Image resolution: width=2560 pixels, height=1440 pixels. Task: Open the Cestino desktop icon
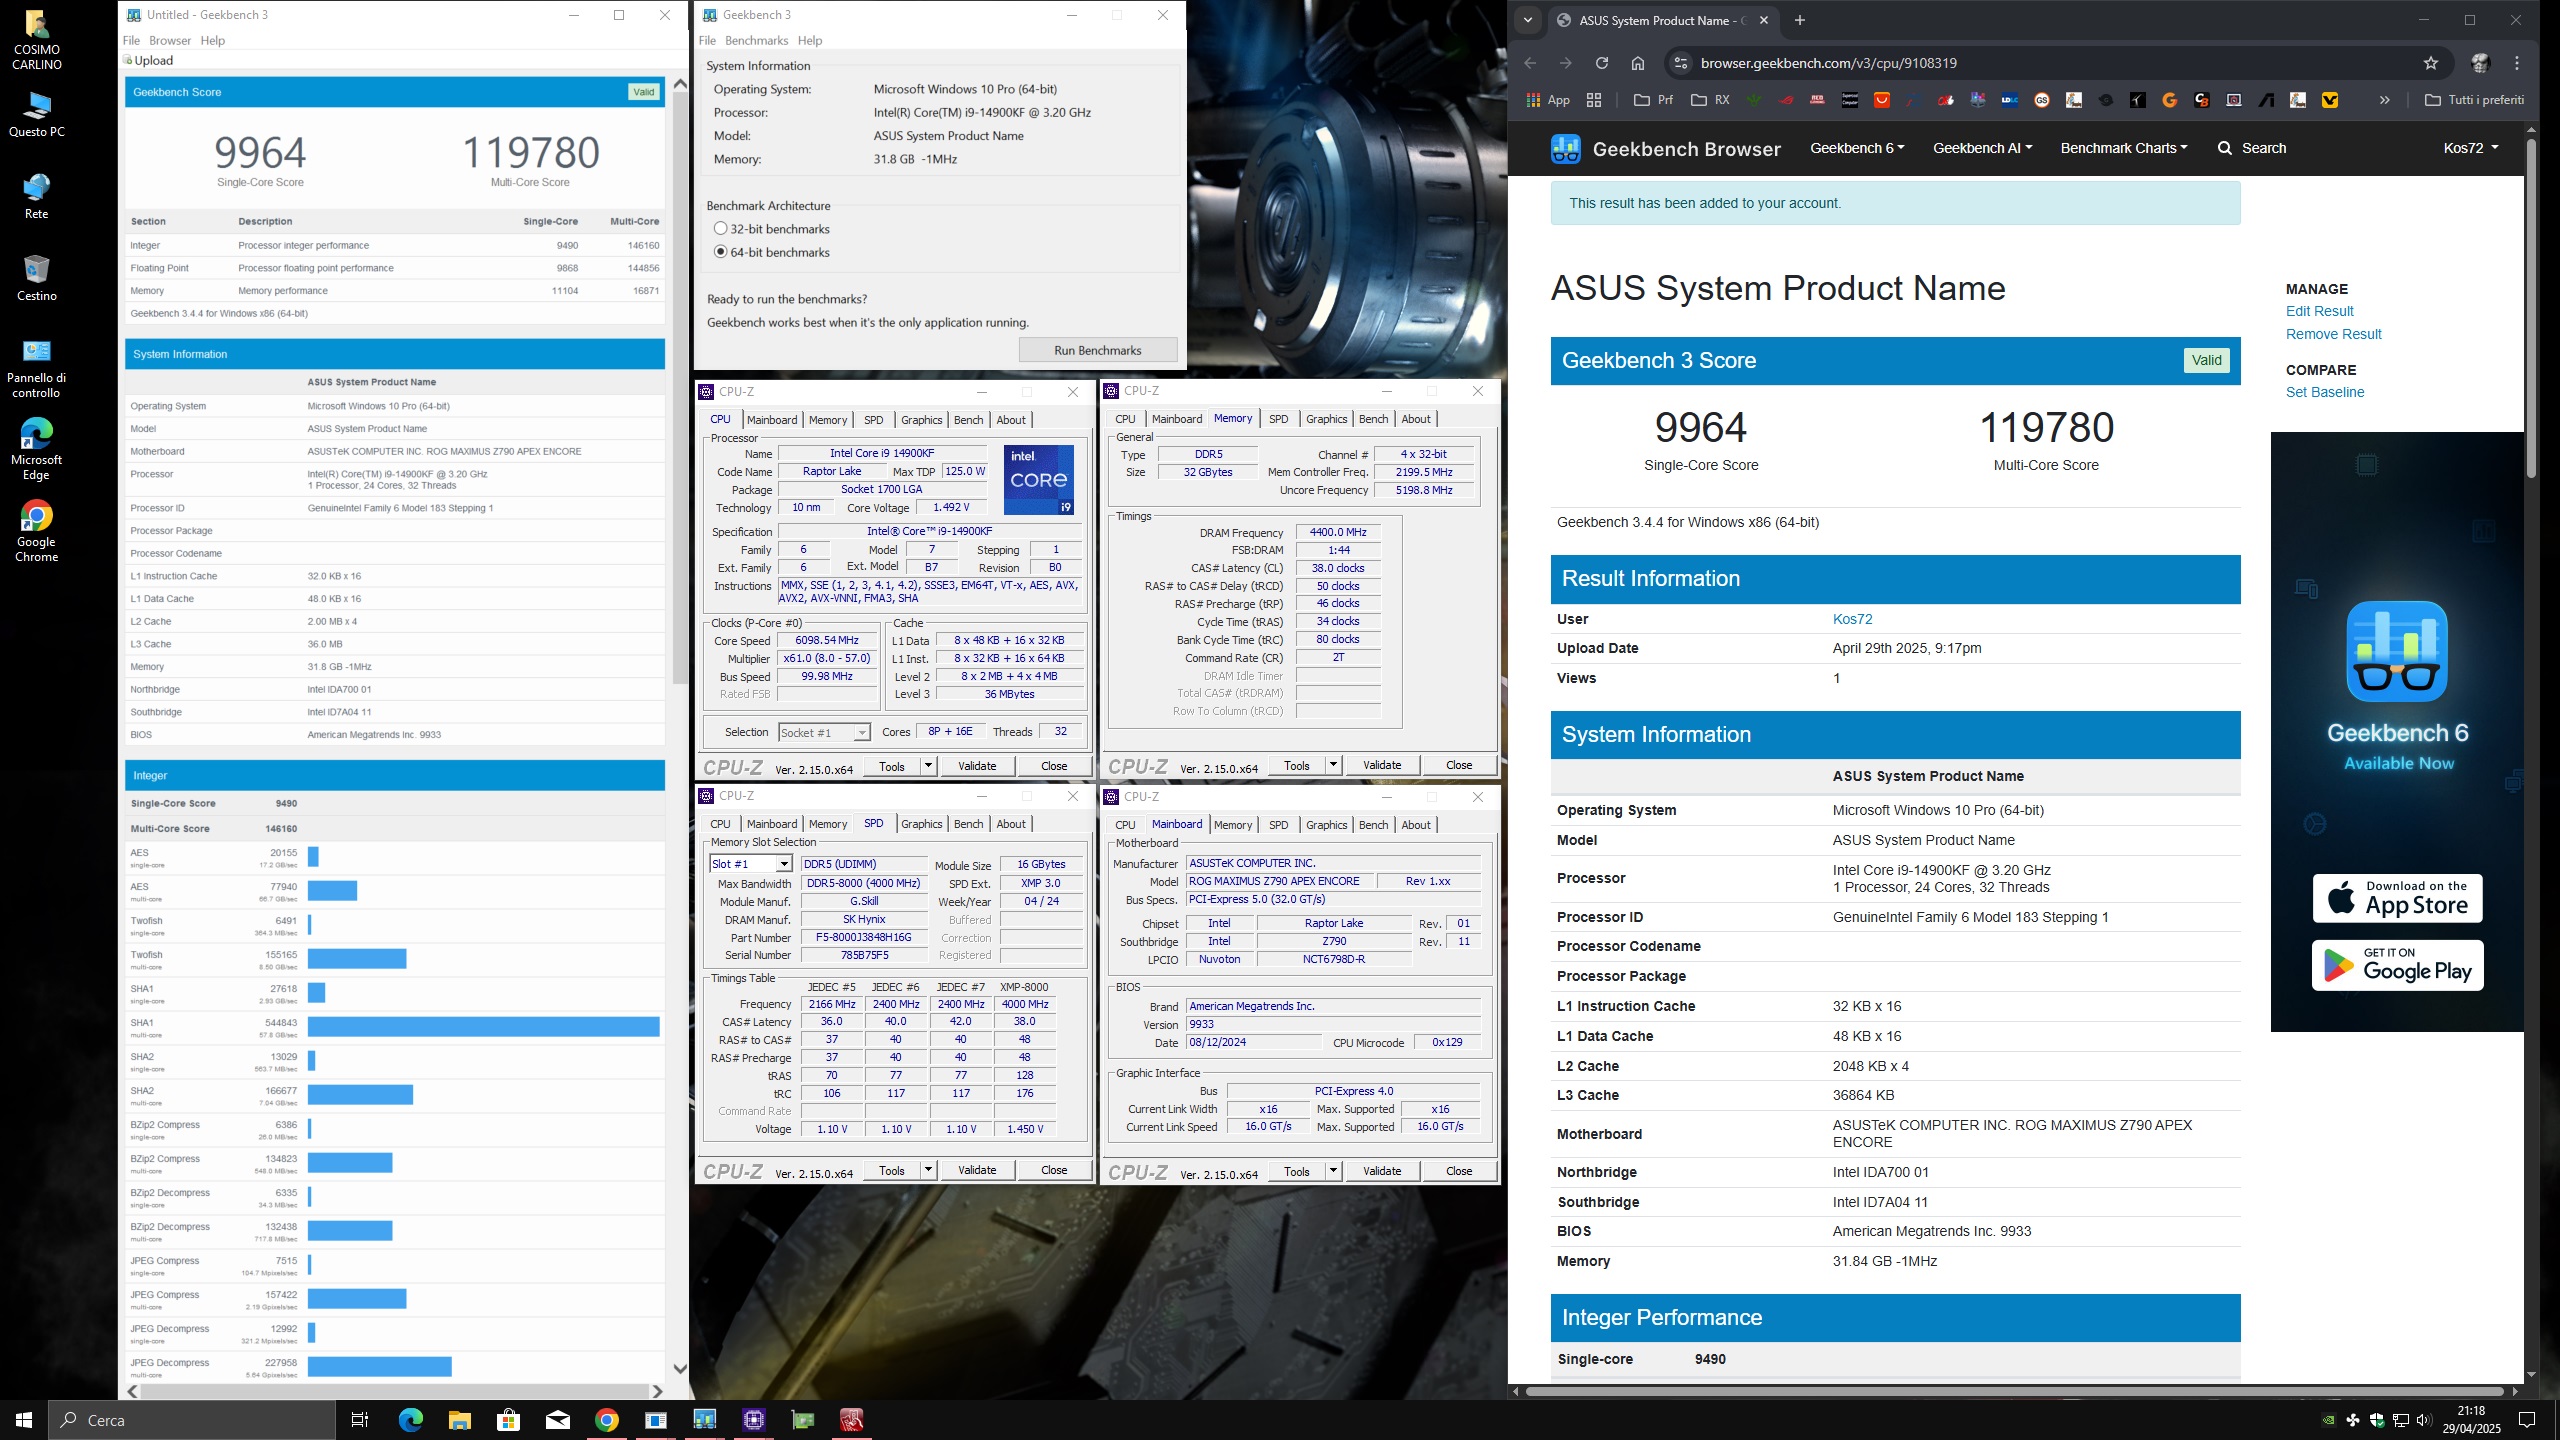37,277
